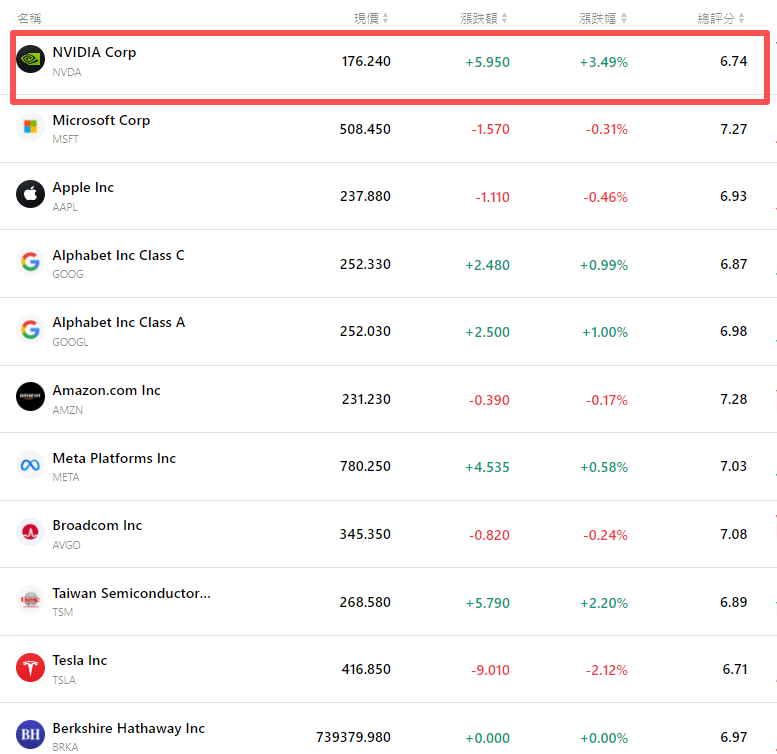Image resolution: width=777 pixels, height=754 pixels.
Task: Click the Broadcom Inc logo icon
Action: click(31, 532)
